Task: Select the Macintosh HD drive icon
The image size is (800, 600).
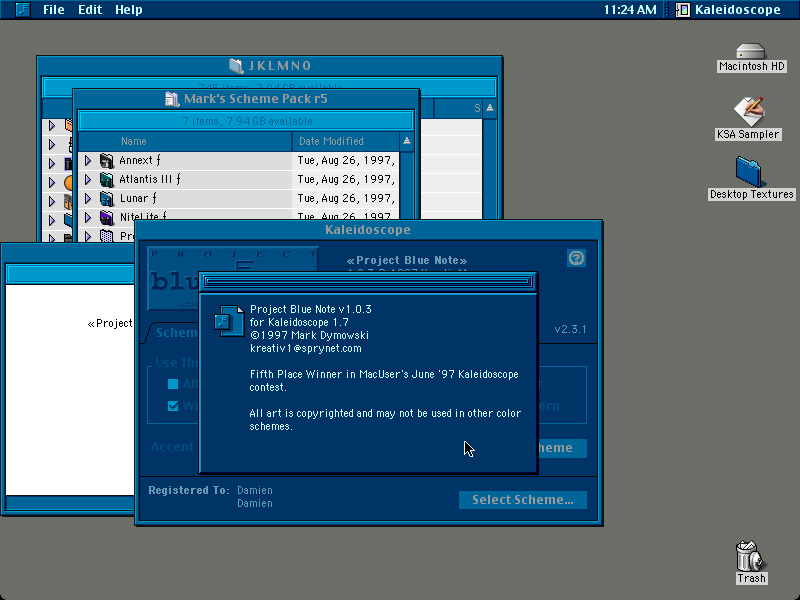Action: (x=751, y=52)
